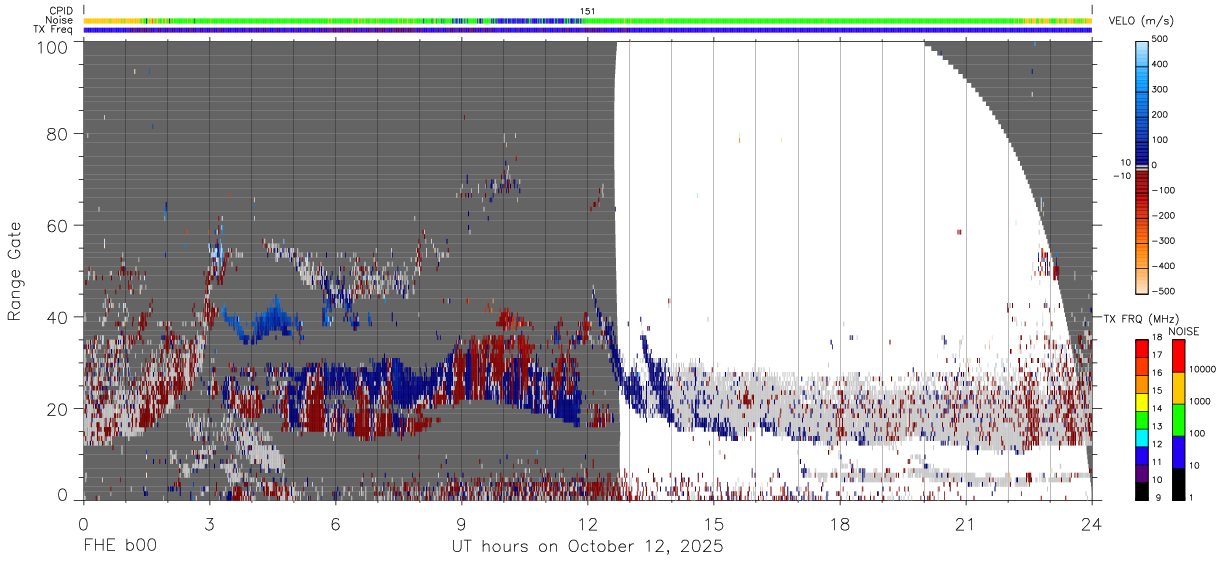Click range gate '80' on y-axis
The height and width of the screenshot is (567, 1228).
(x=59, y=134)
